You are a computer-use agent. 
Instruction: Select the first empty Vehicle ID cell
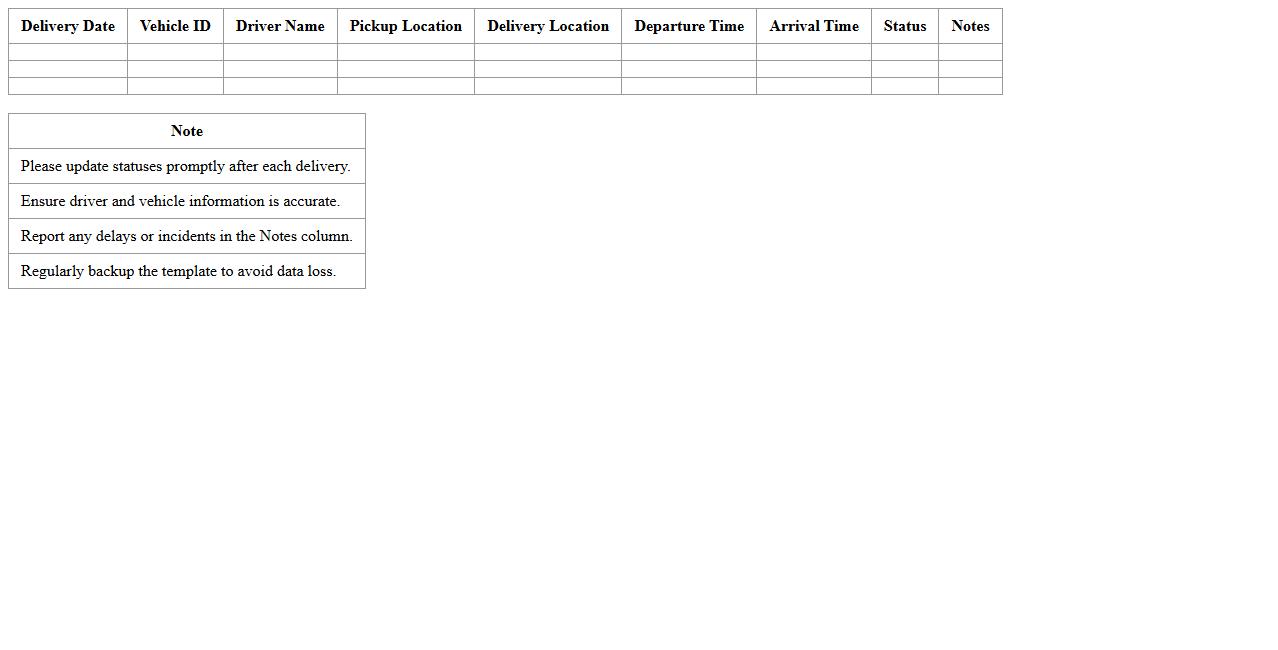175,53
